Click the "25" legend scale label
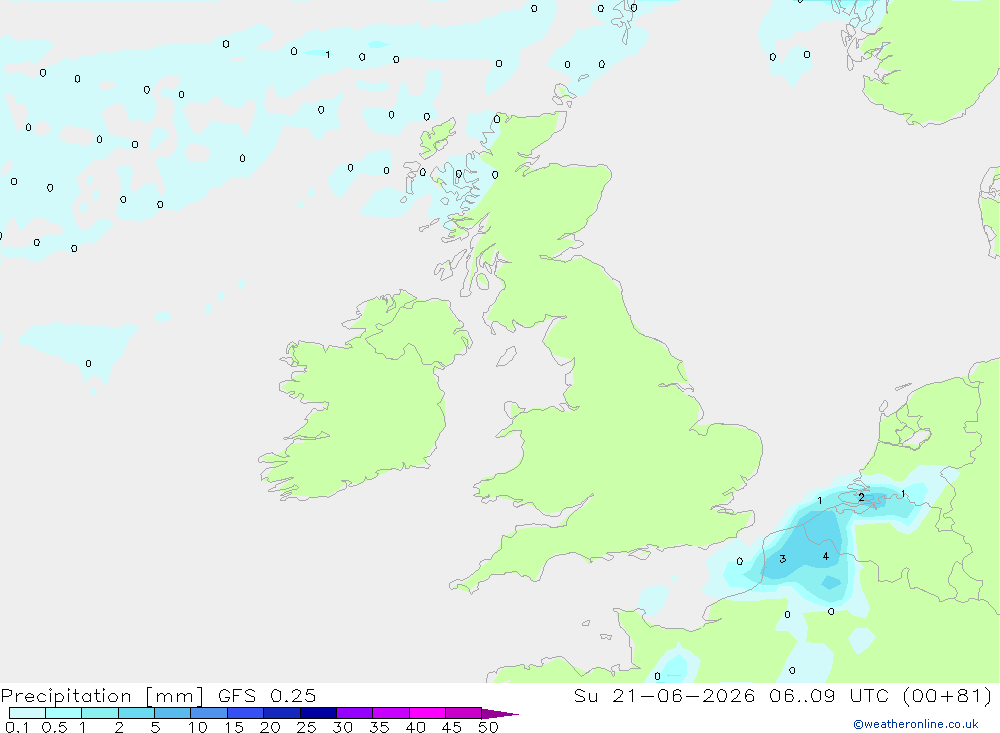 307,727
